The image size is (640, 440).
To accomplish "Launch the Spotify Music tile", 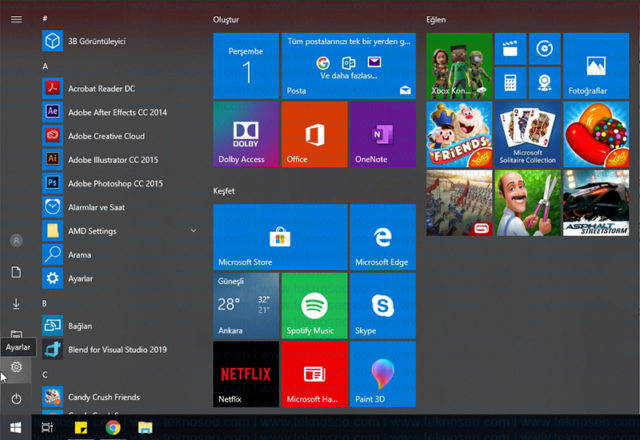I will coord(314,306).
